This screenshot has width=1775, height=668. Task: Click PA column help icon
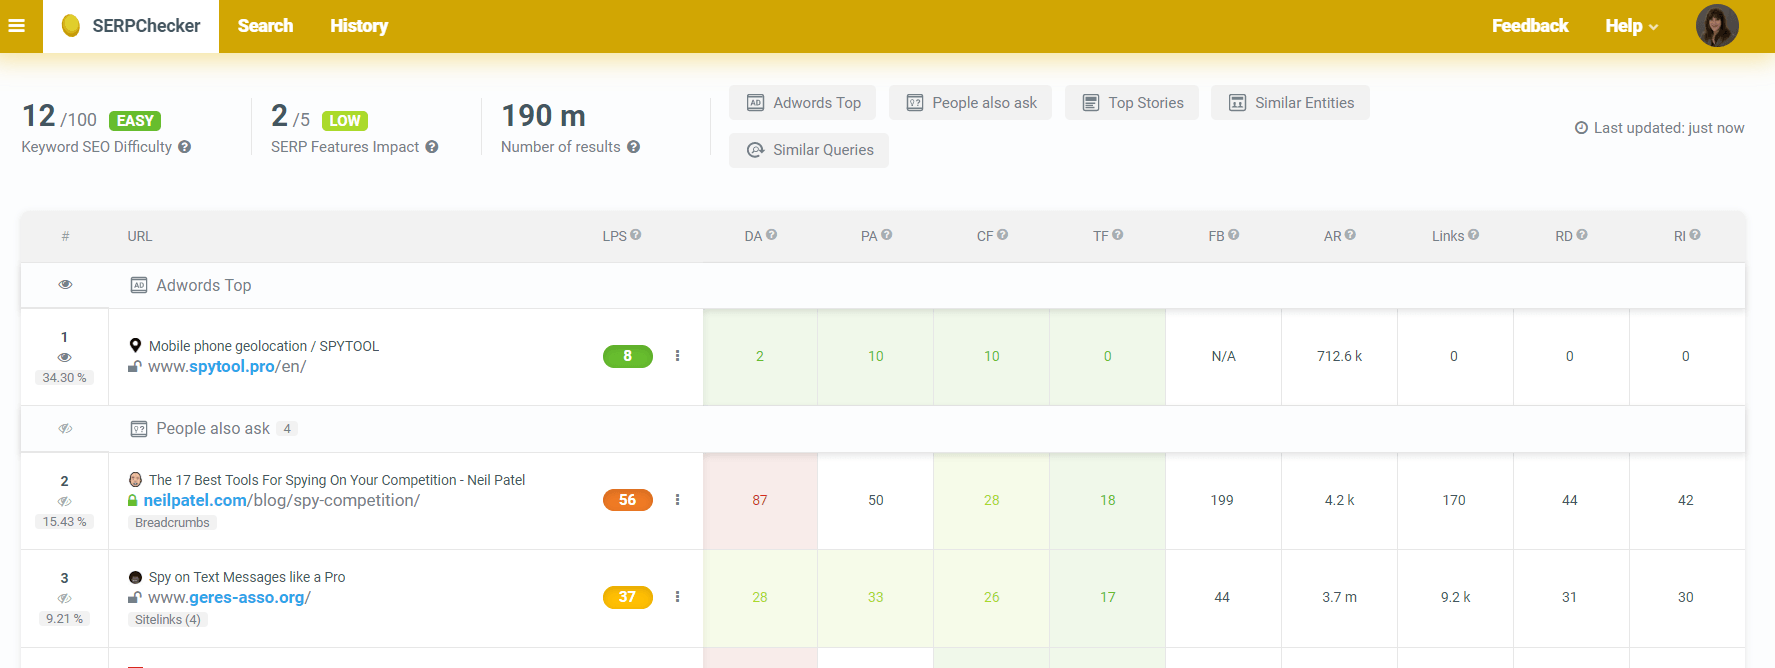coord(887,235)
